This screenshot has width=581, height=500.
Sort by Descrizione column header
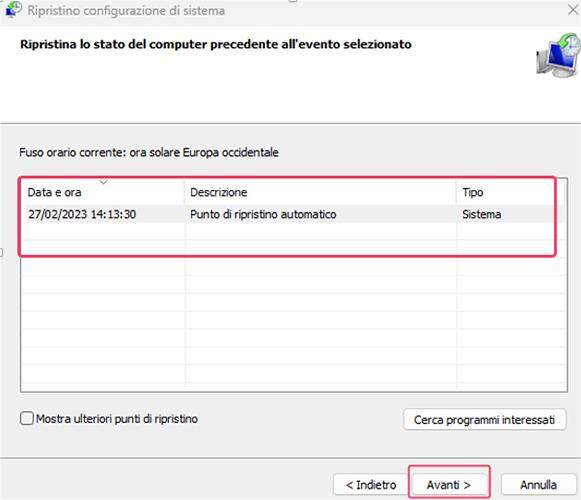pos(320,192)
